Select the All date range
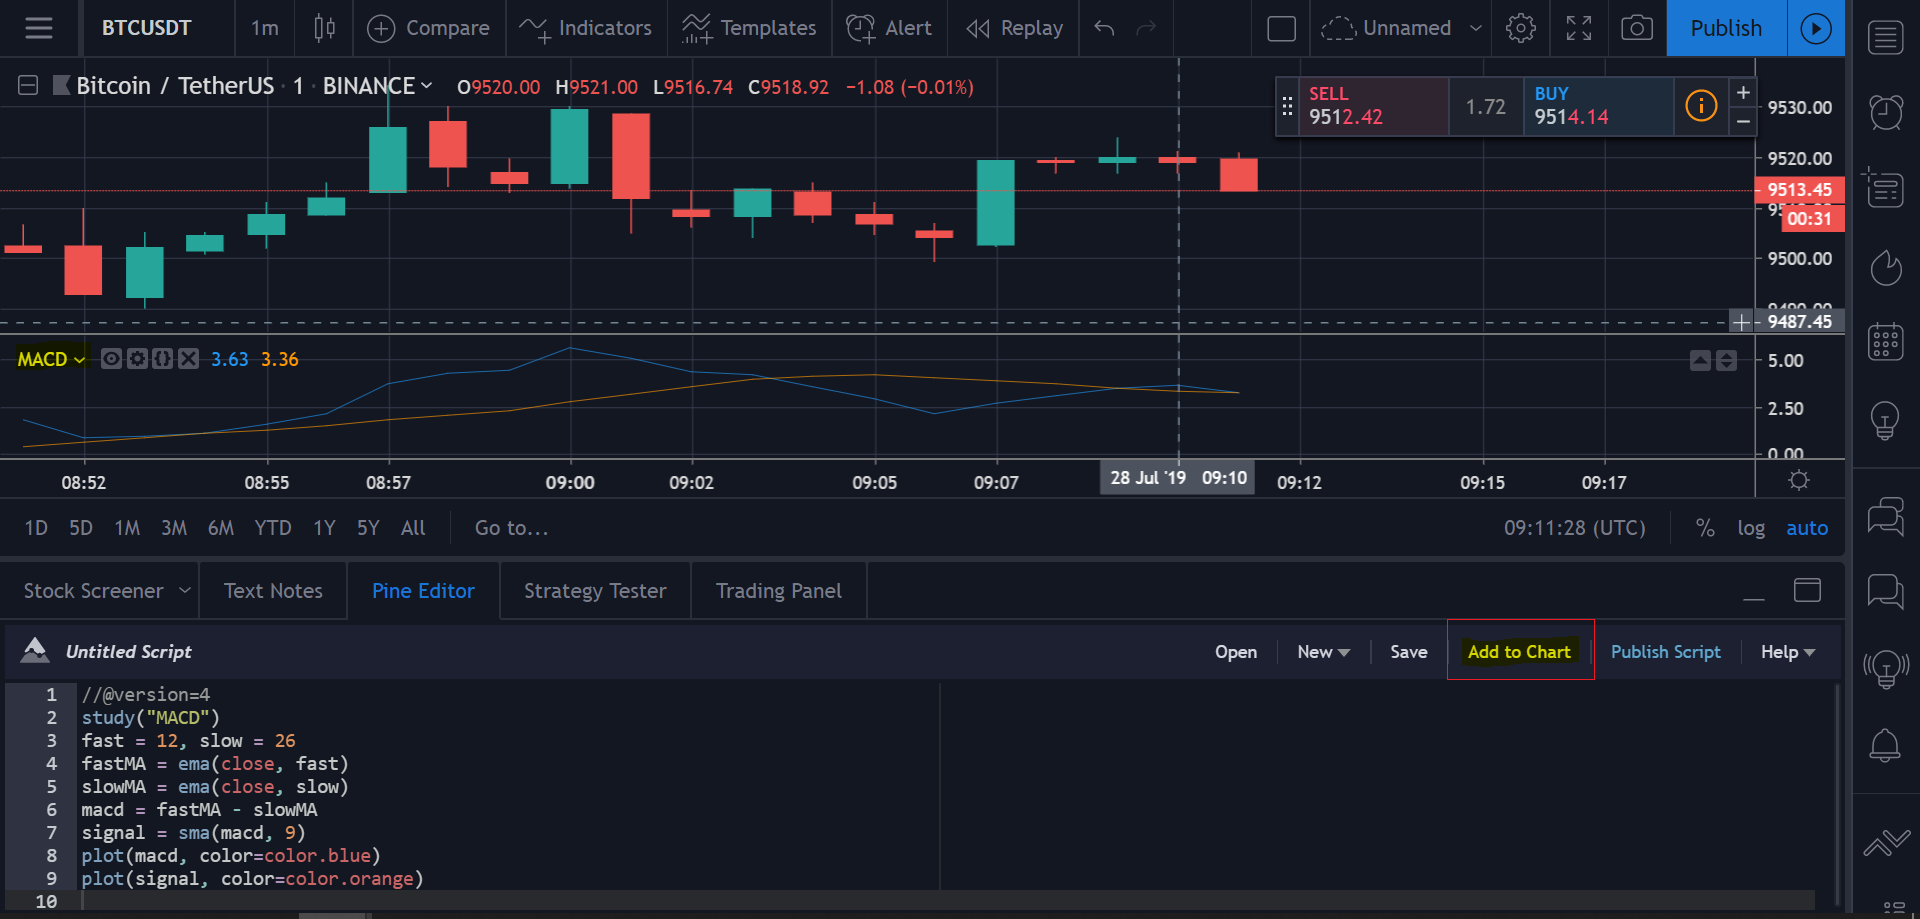This screenshot has width=1920, height=919. pos(413,528)
